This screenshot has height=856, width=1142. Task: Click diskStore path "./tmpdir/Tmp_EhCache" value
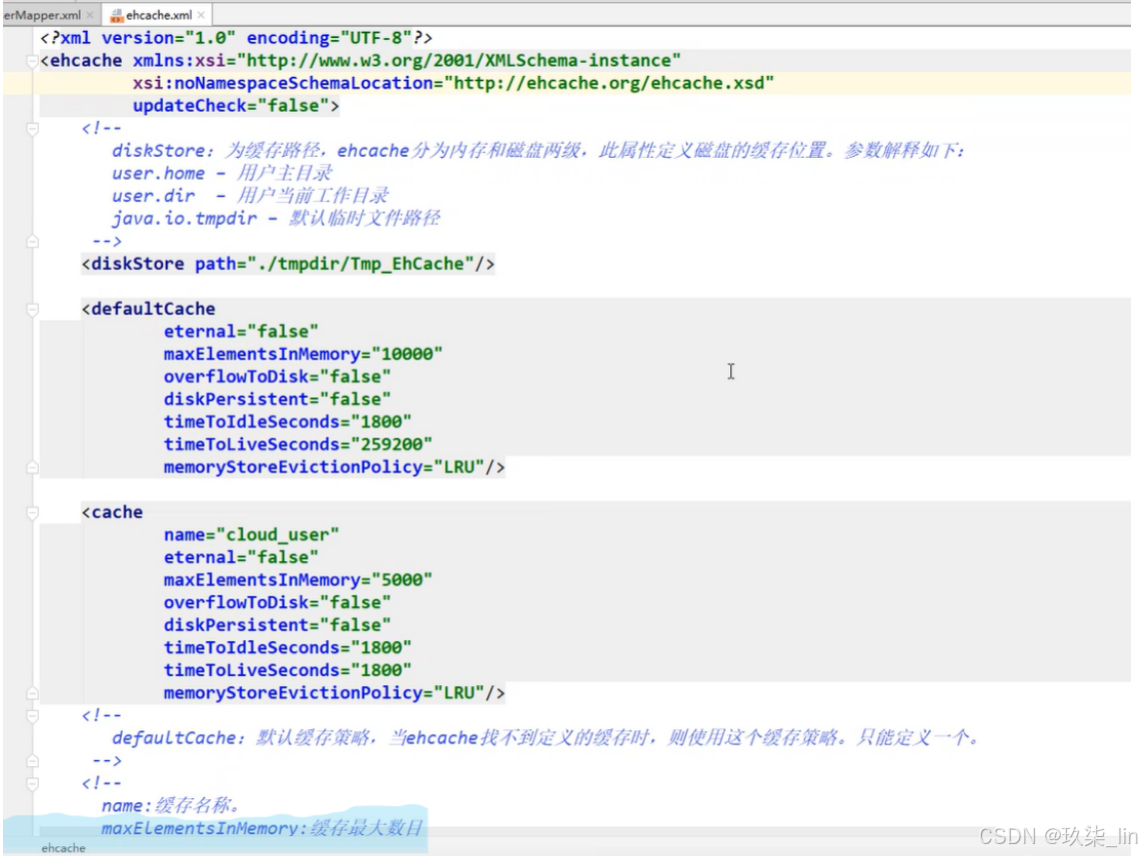pos(361,264)
